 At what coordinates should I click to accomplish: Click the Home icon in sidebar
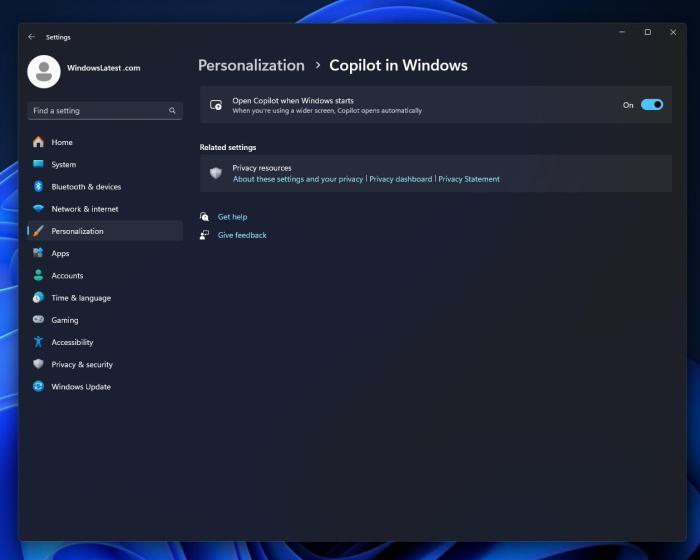tap(38, 142)
